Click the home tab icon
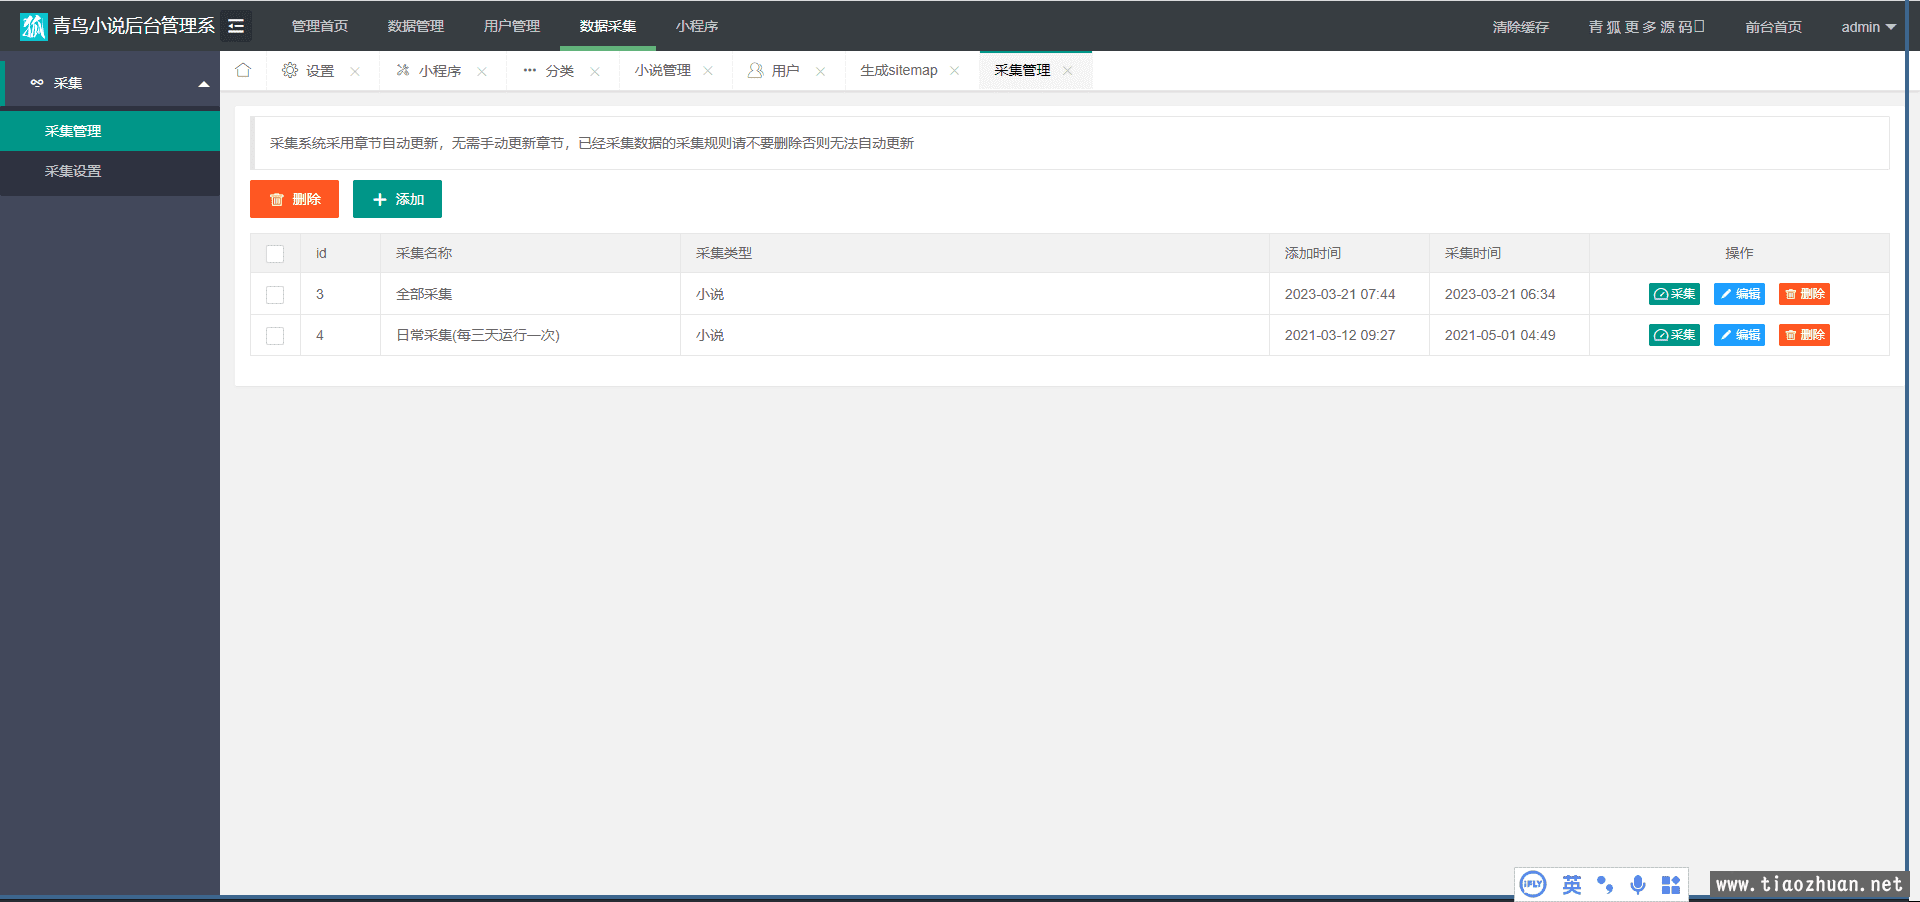 (x=243, y=70)
